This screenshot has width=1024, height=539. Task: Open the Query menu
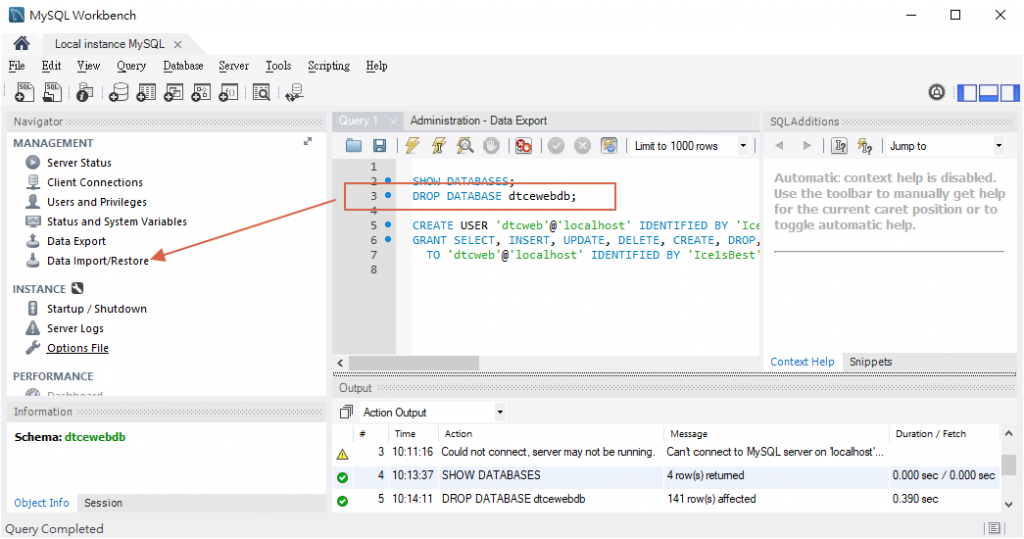tap(131, 66)
